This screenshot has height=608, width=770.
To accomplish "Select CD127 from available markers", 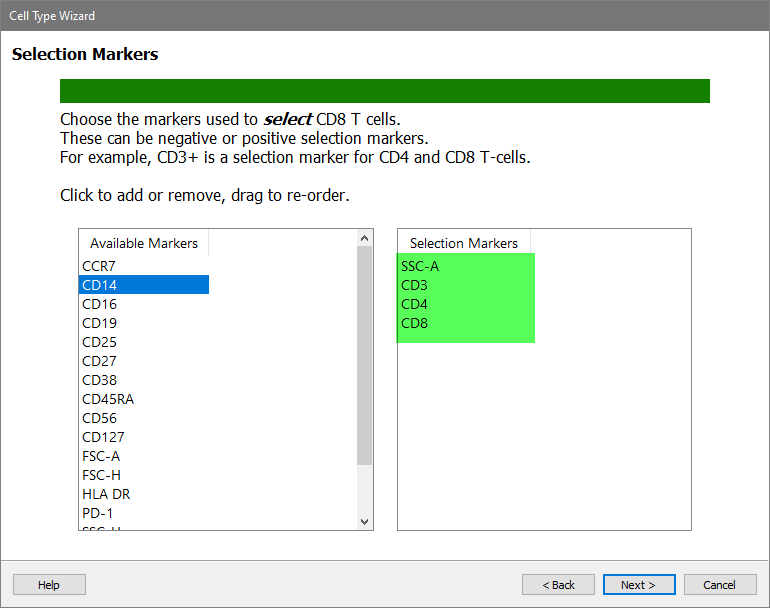I will click(103, 437).
